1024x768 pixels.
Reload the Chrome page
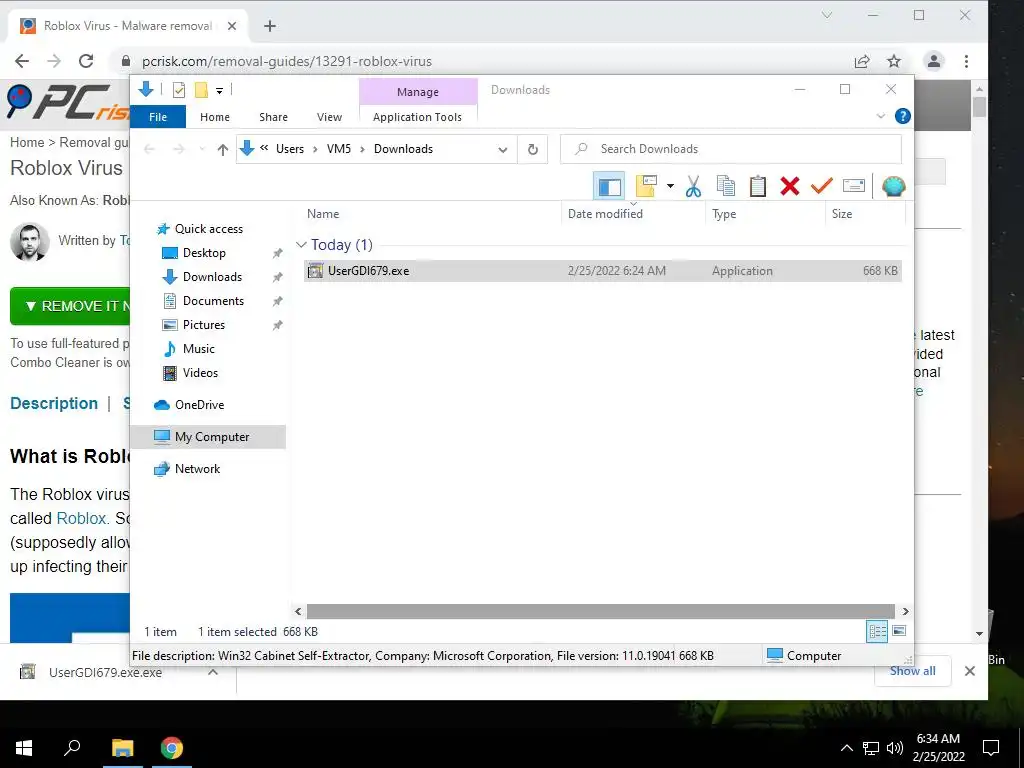click(x=86, y=61)
